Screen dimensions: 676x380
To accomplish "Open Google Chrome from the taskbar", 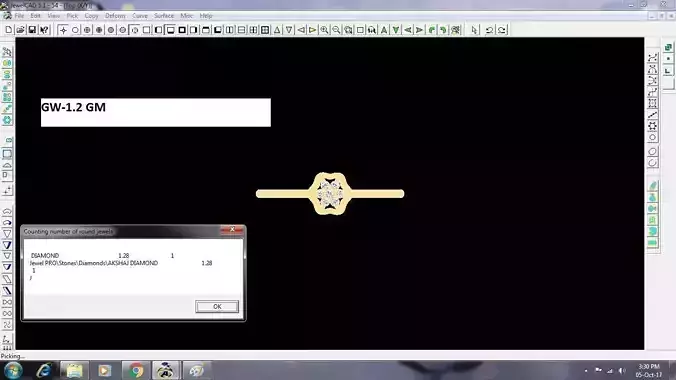I will (x=136, y=371).
